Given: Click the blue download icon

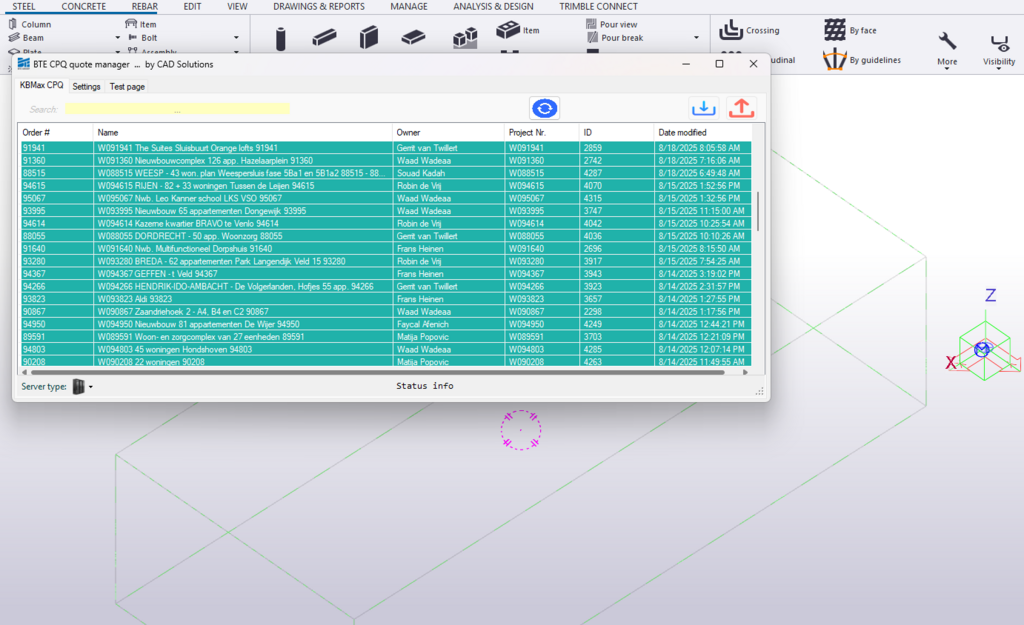Looking at the screenshot, I should click(704, 108).
